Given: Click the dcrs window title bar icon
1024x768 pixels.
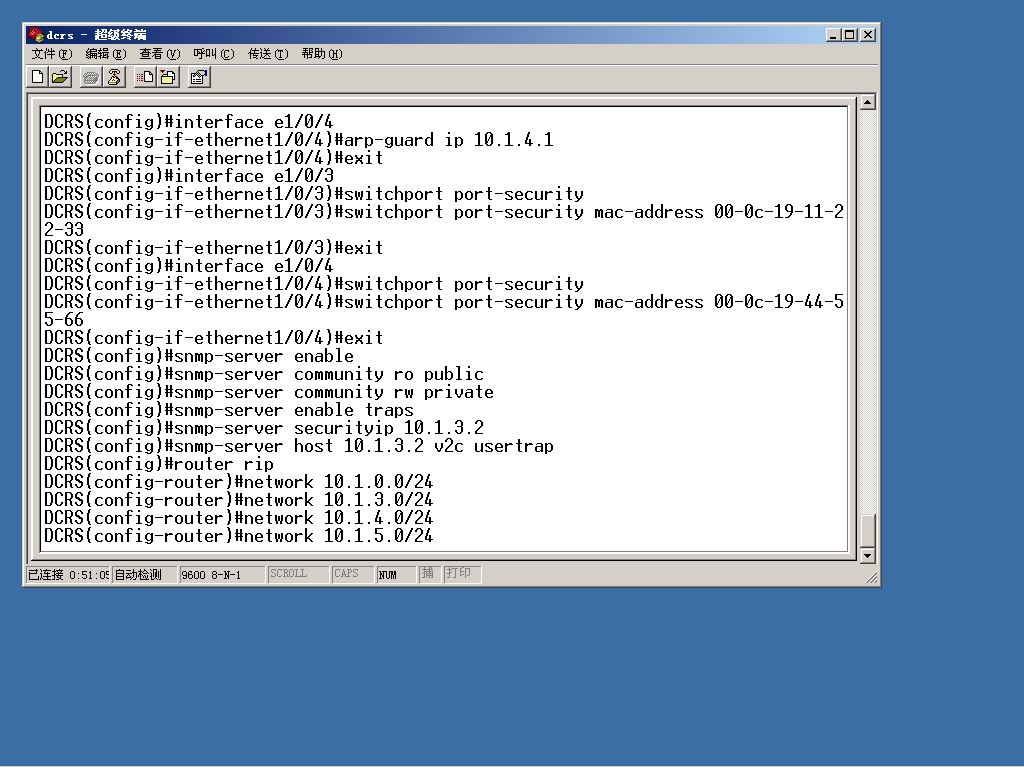Looking at the screenshot, I should coord(36,35).
